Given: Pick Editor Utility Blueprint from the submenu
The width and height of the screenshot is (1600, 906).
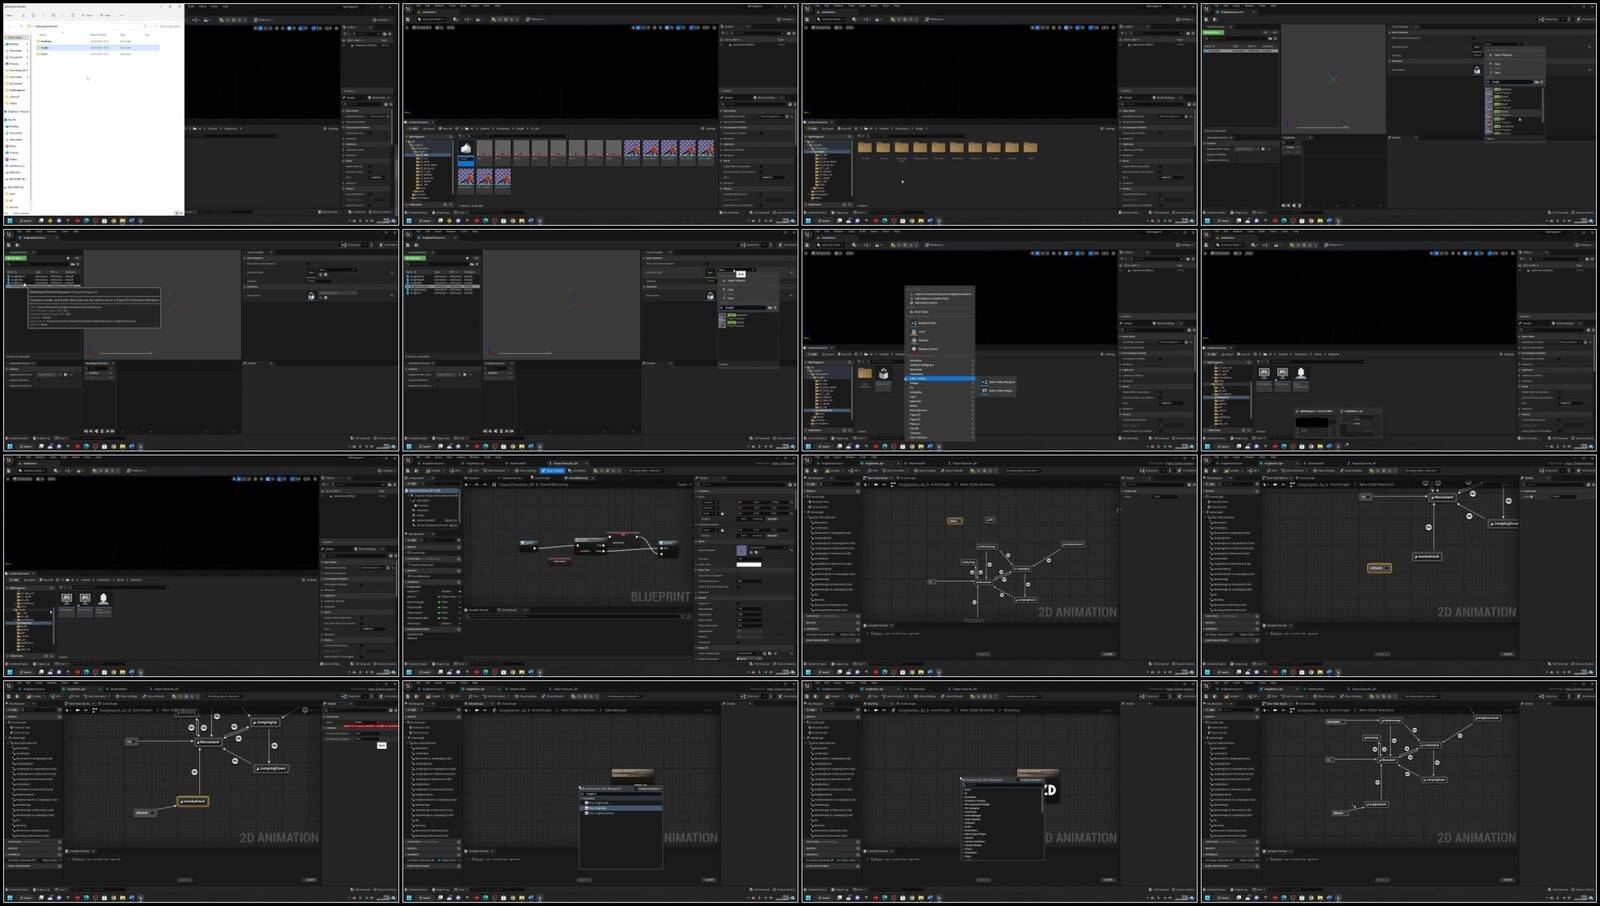Looking at the screenshot, I should 998,382.
